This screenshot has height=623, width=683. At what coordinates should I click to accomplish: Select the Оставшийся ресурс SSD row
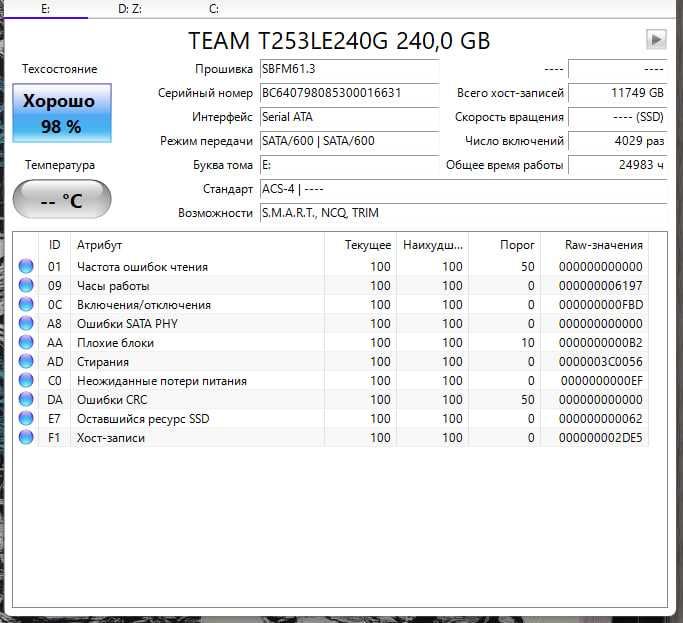[x=331, y=418]
